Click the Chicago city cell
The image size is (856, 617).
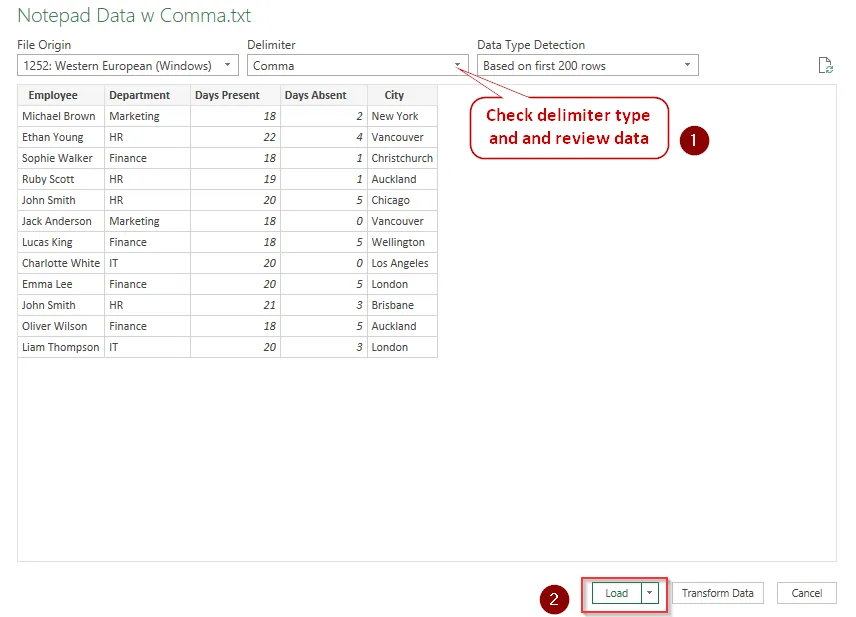click(x=402, y=200)
